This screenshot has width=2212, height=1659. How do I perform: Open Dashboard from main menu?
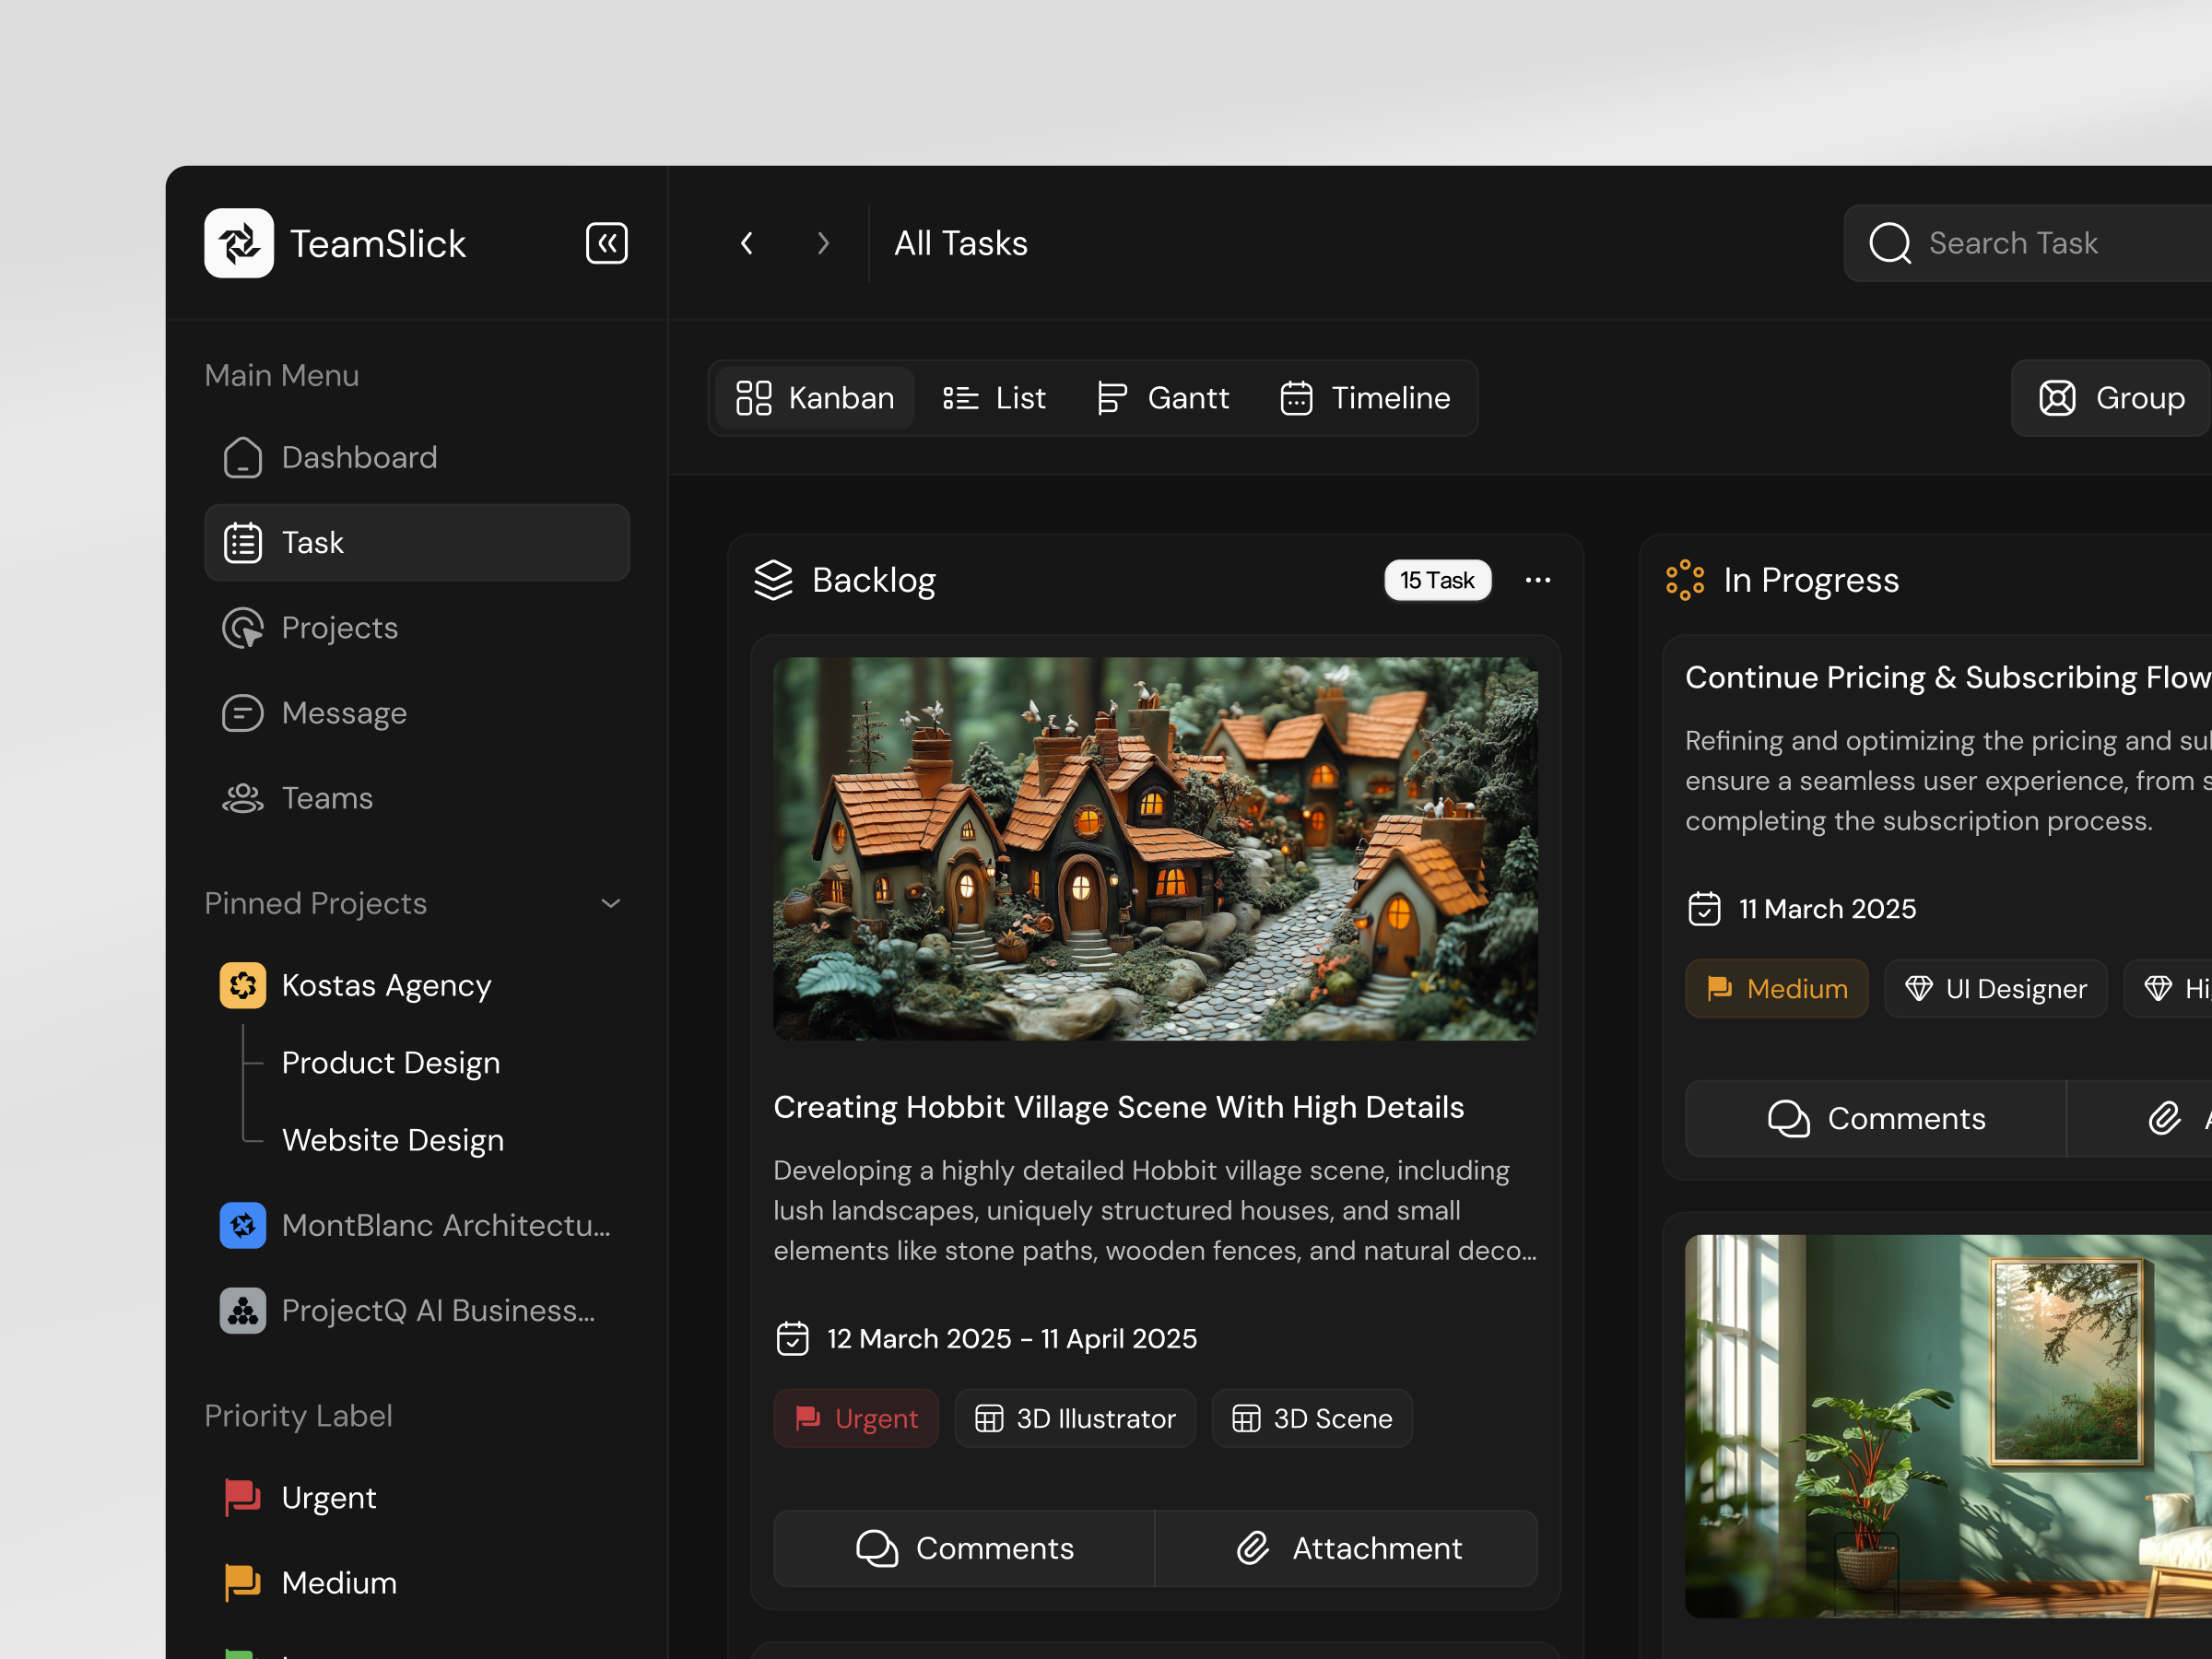[x=417, y=457]
